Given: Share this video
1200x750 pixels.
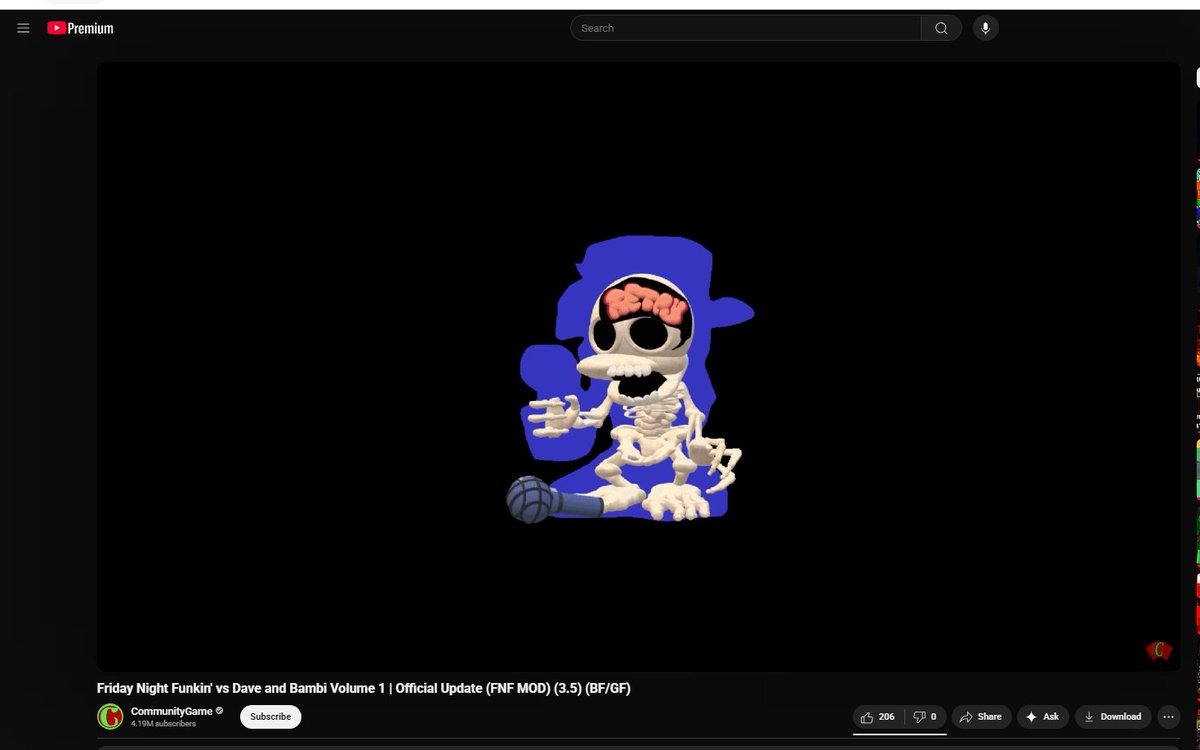Looking at the screenshot, I should coord(981,717).
